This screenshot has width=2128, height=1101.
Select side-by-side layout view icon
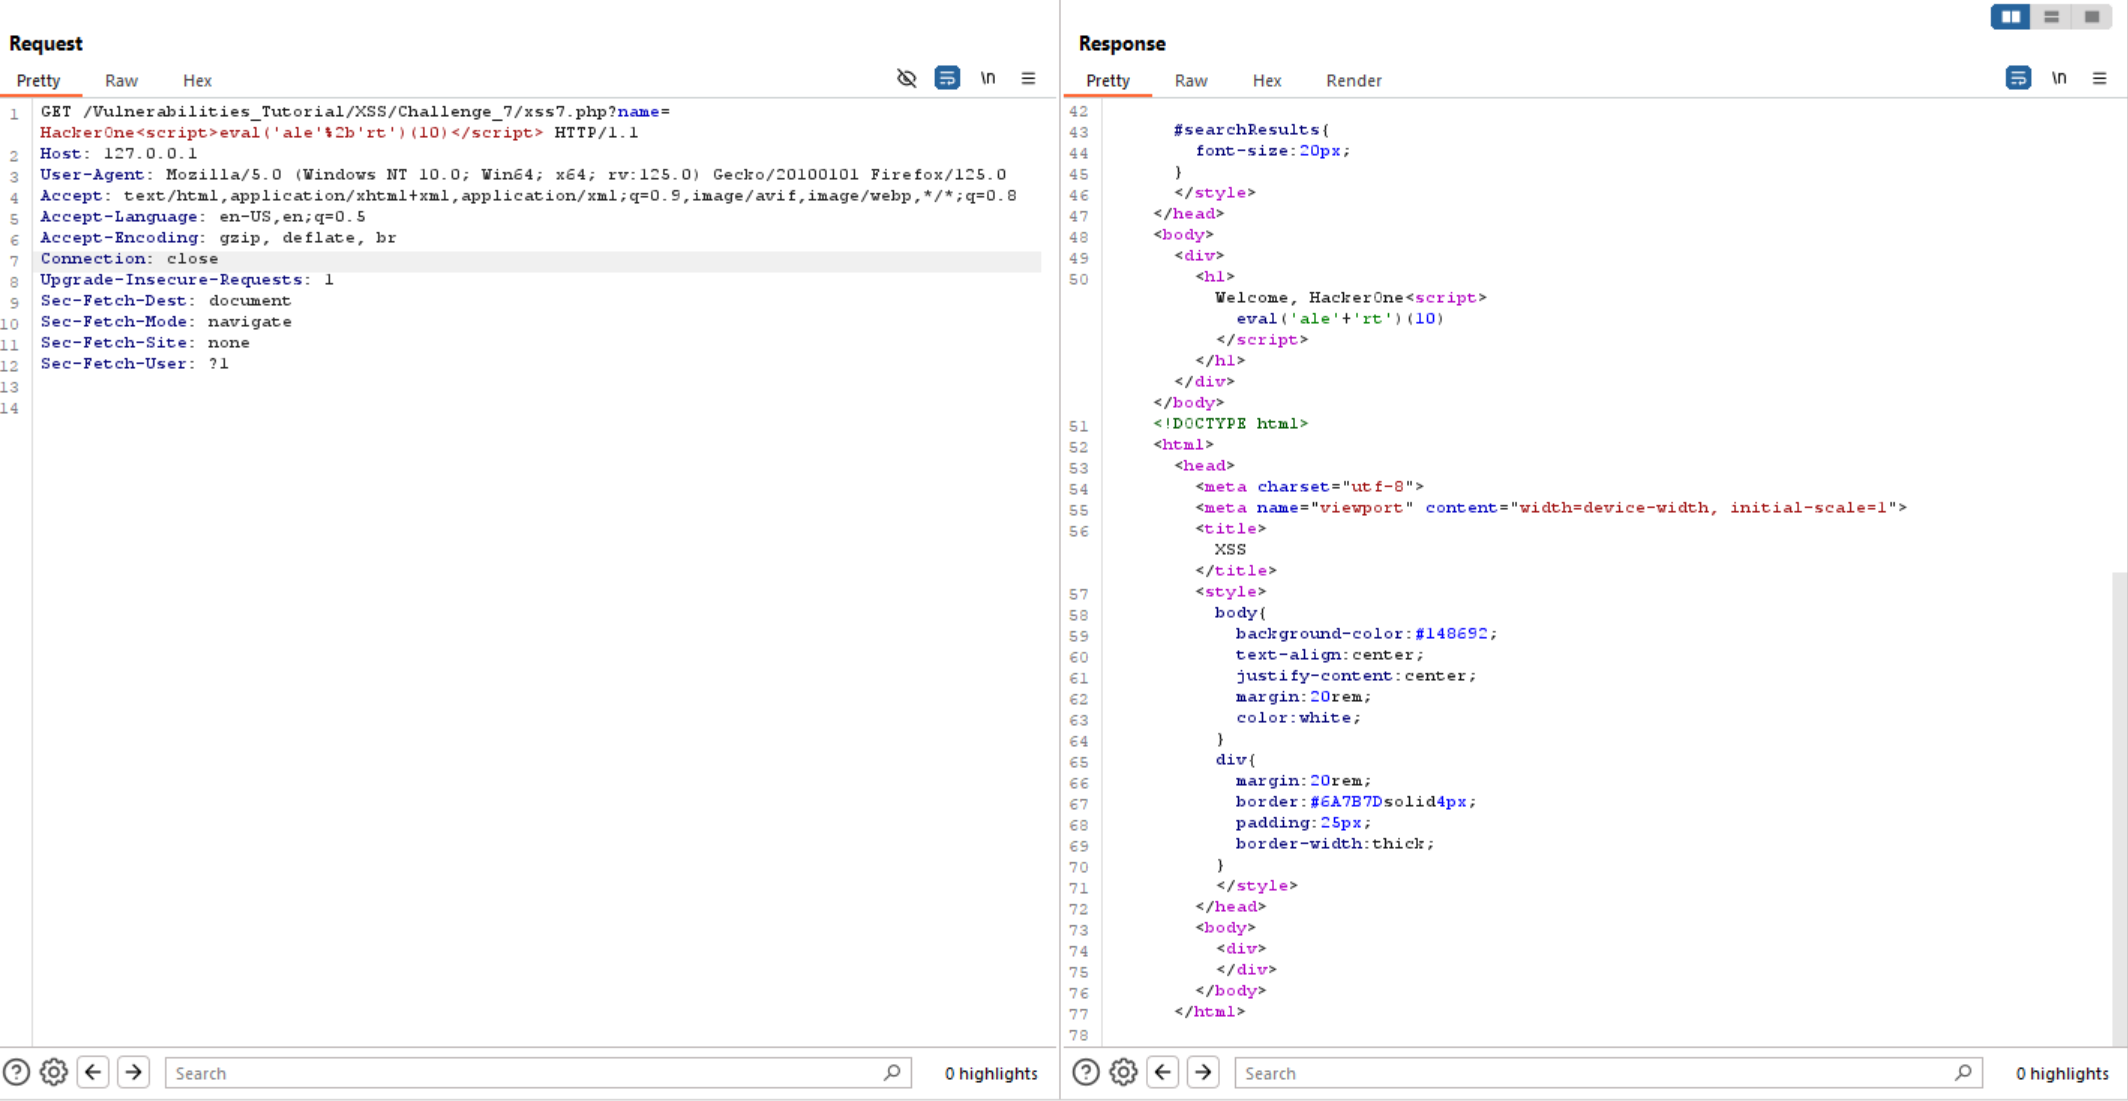pyautogui.click(x=2010, y=17)
